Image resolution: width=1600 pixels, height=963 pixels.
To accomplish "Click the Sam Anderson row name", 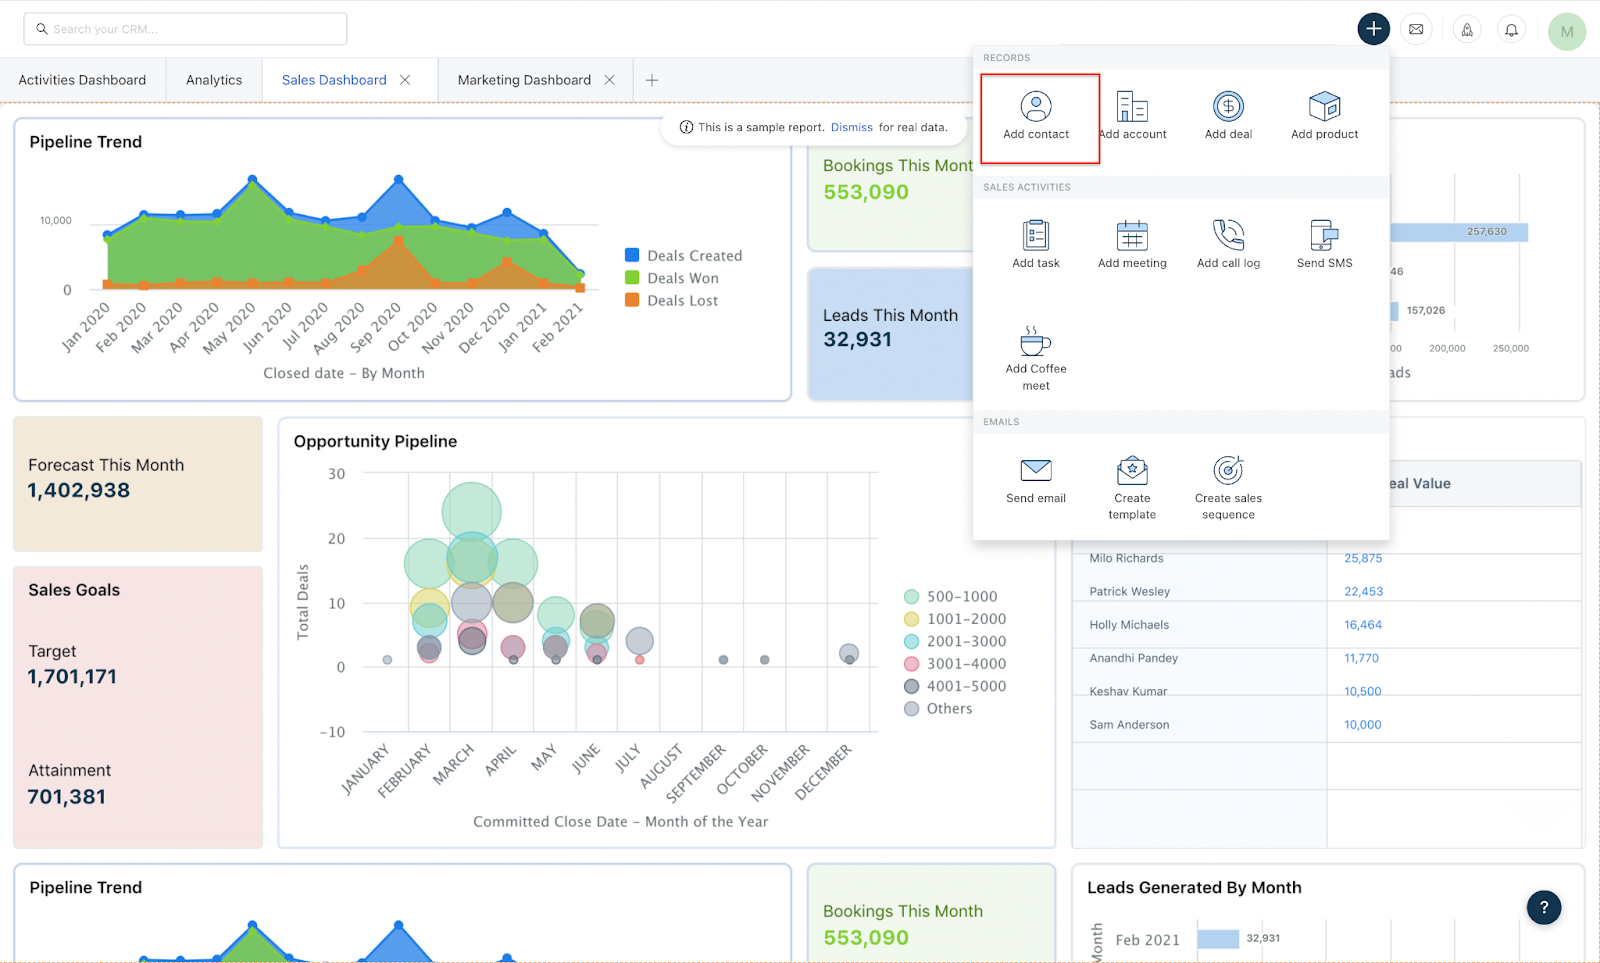I will point(1129,724).
